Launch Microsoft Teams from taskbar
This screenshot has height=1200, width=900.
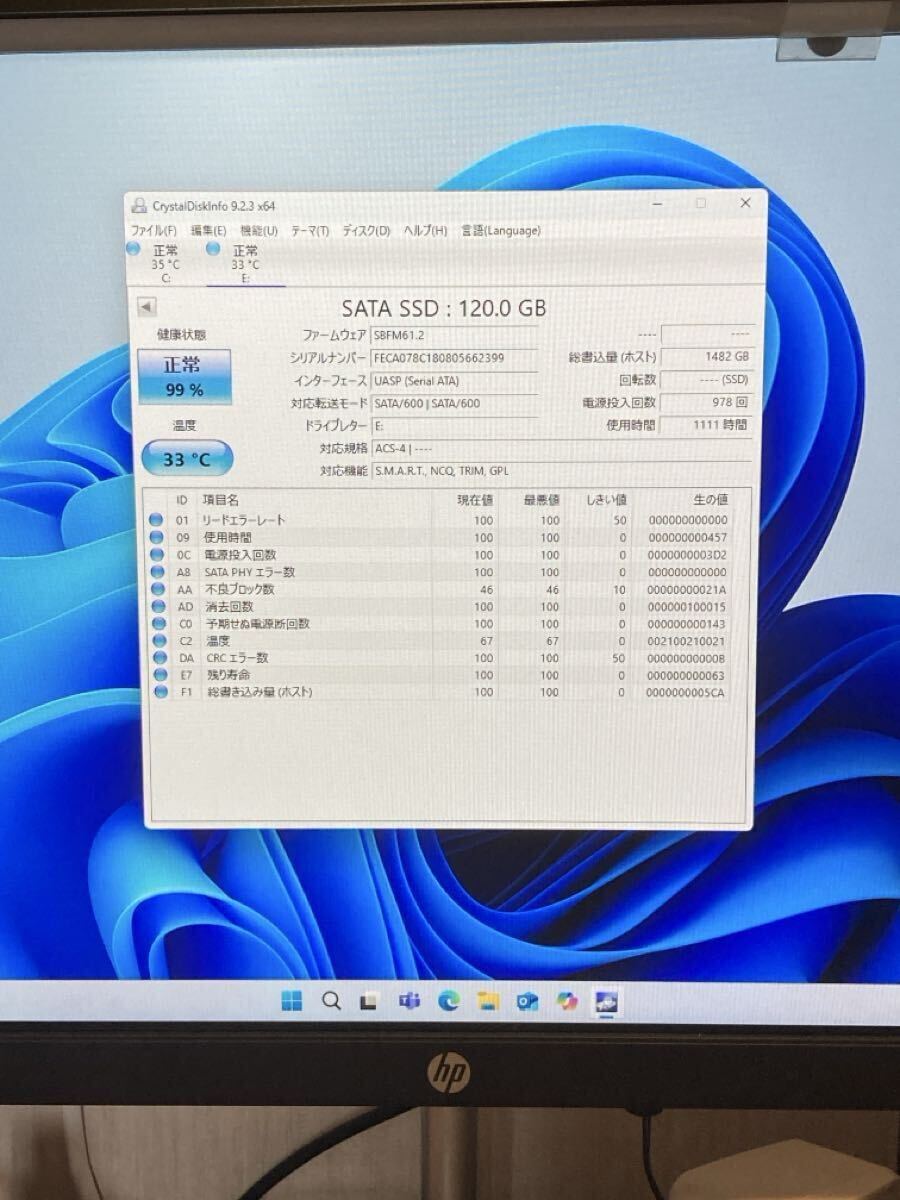pos(409,1001)
